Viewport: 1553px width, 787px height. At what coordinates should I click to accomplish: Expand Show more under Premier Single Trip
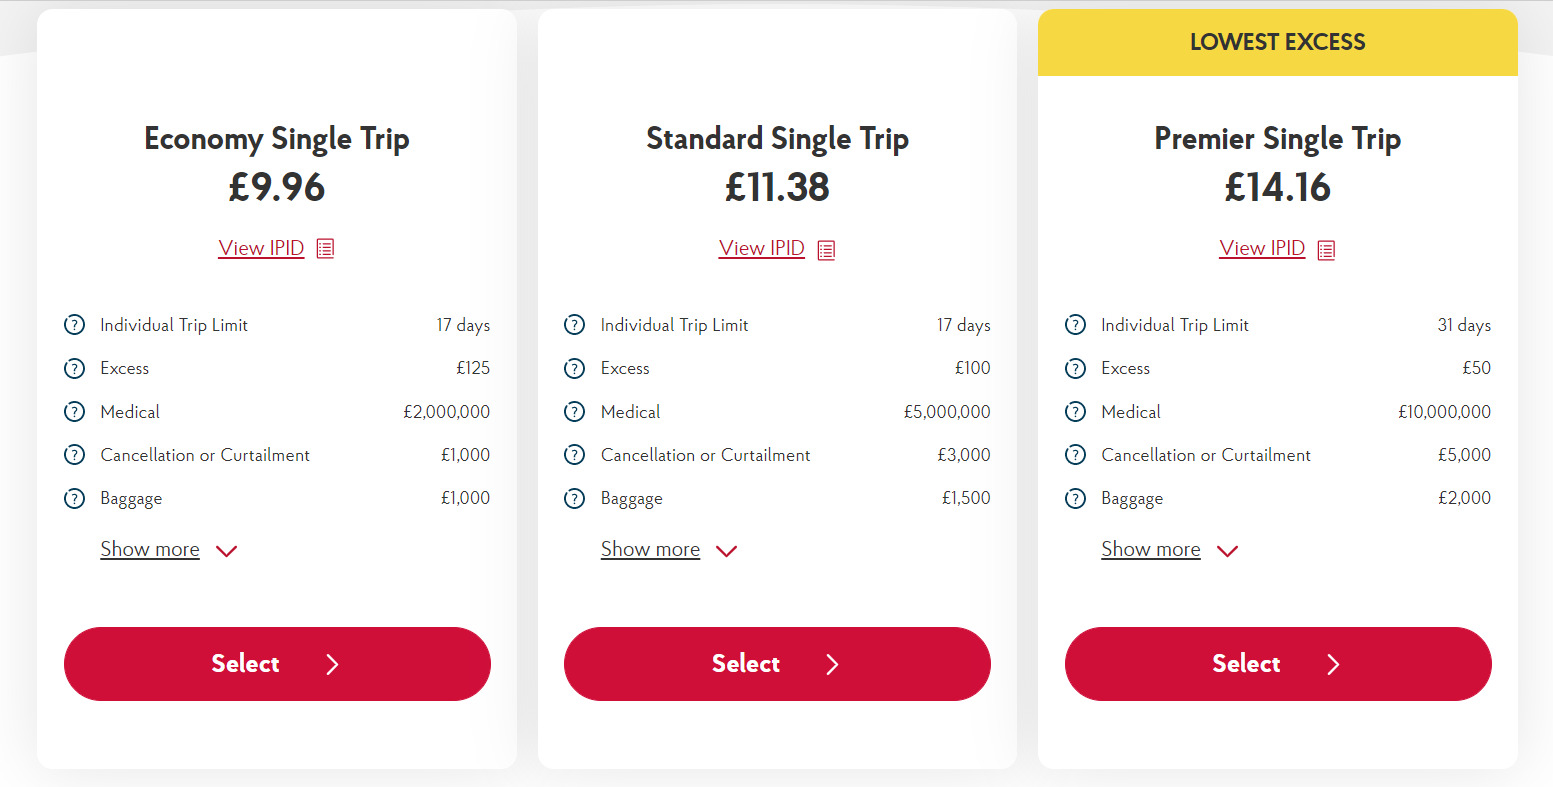tap(1151, 550)
